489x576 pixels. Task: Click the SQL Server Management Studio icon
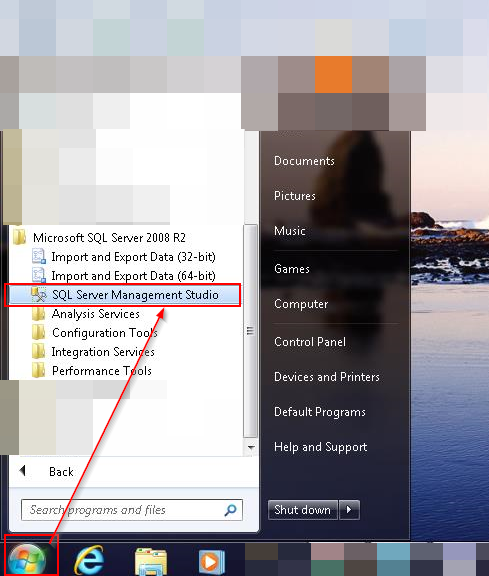pos(39,295)
